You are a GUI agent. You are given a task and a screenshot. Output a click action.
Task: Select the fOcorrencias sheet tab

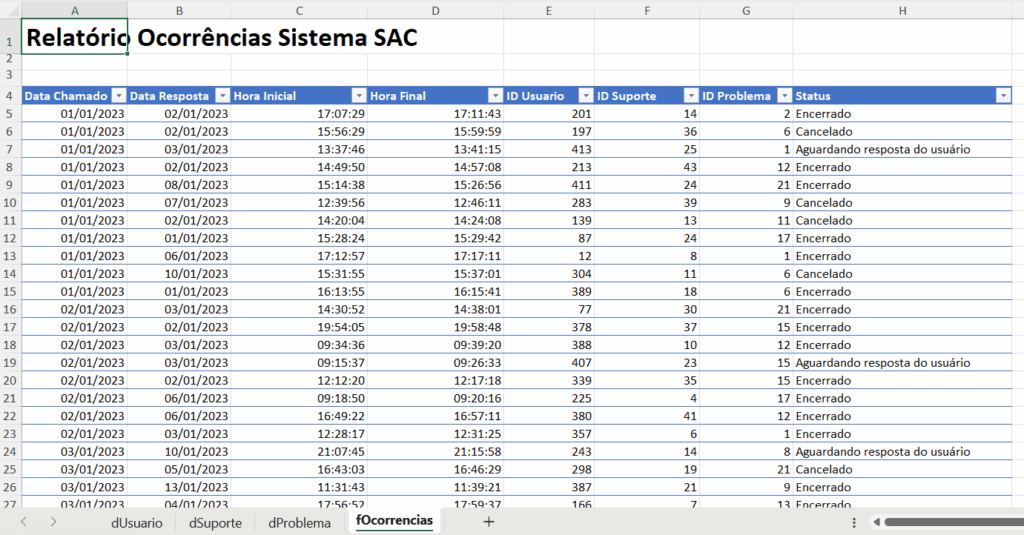pos(394,521)
